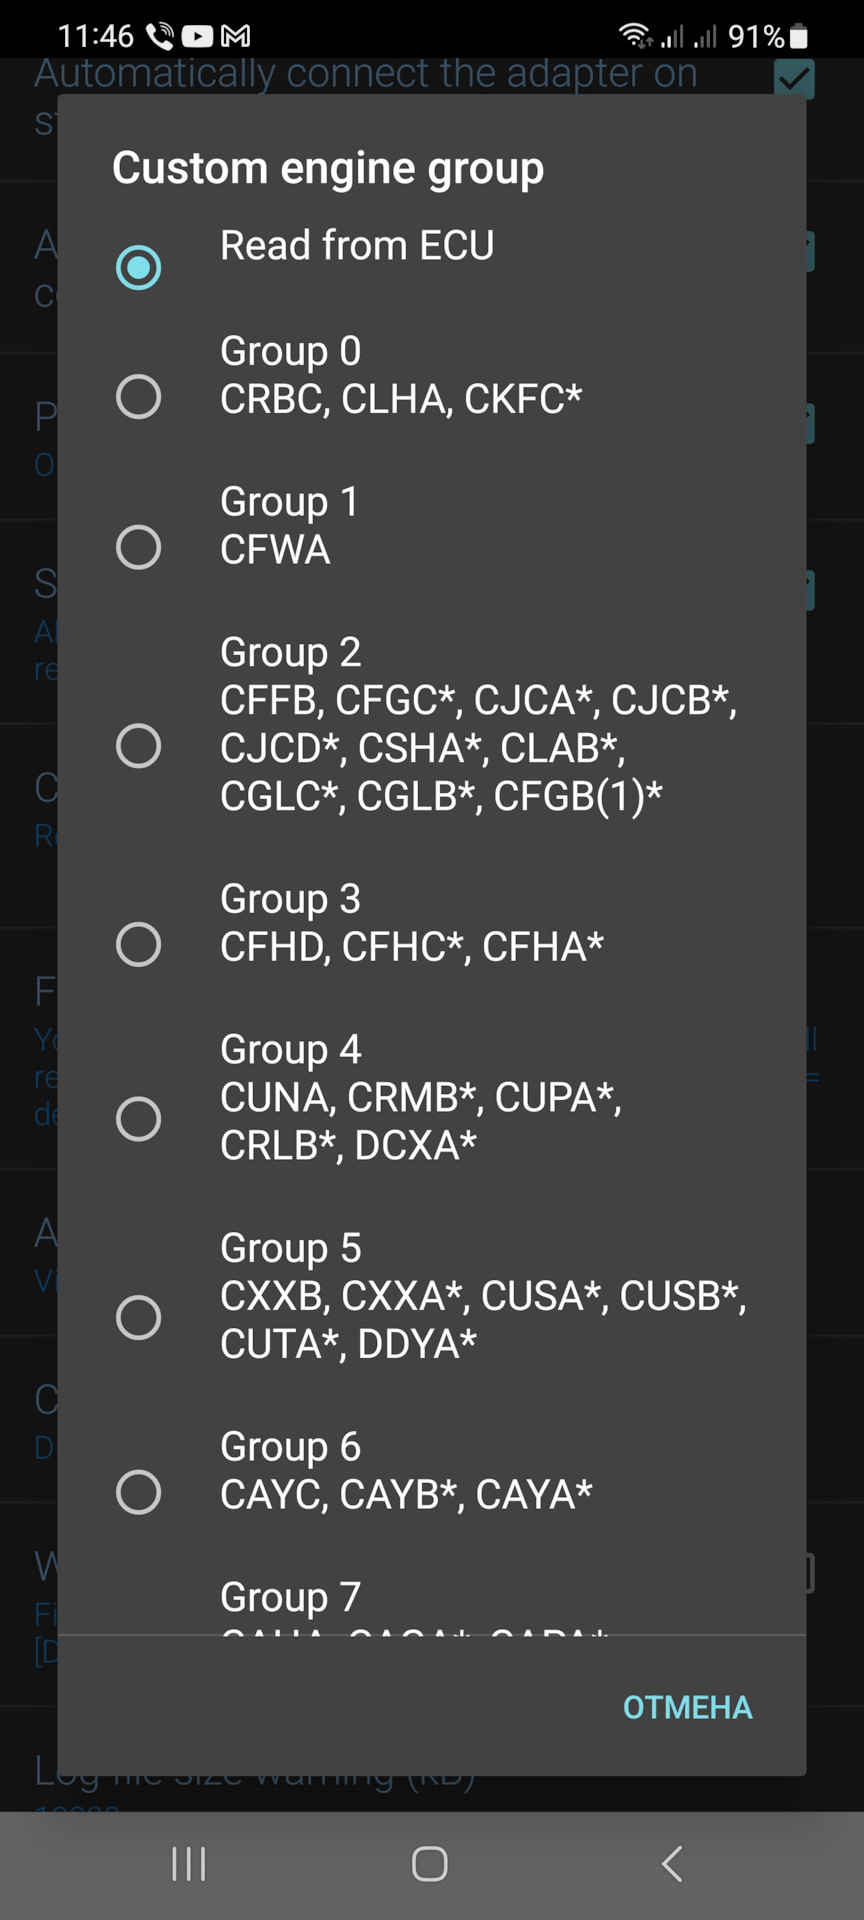Pick the Group 2 engine radio button
This screenshot has height=1920, width=864.
138,746
